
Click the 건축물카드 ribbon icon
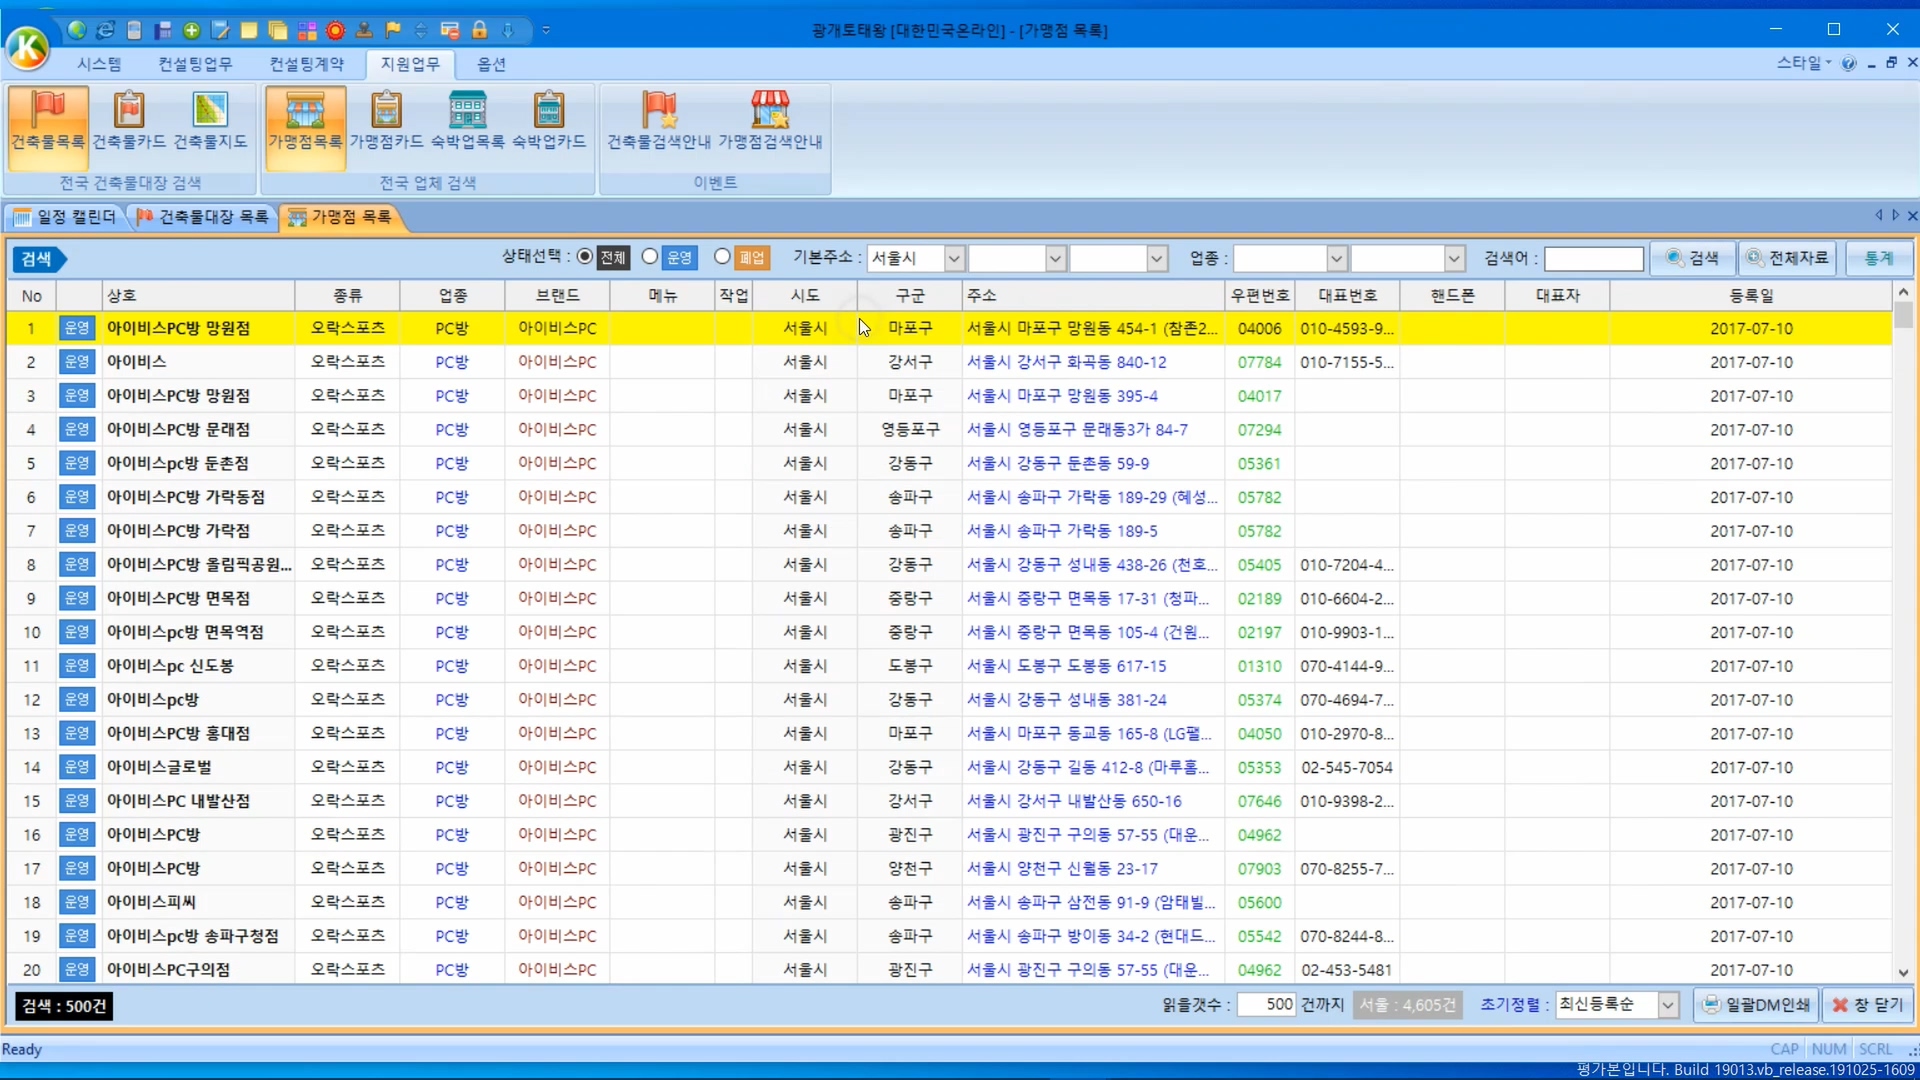tap(129, 120)
